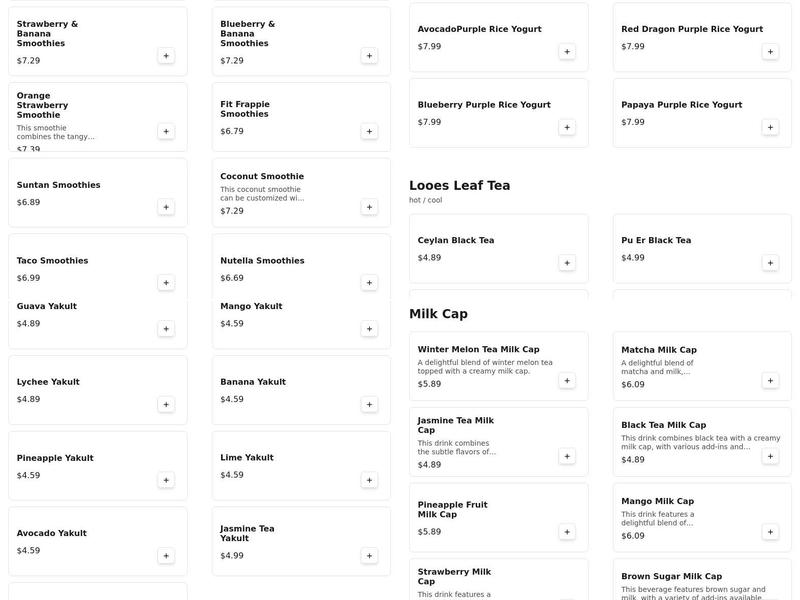Select the Looes Leaf Tea heading
The width and height of the screenshot is (800, 600).
[459, 185]
